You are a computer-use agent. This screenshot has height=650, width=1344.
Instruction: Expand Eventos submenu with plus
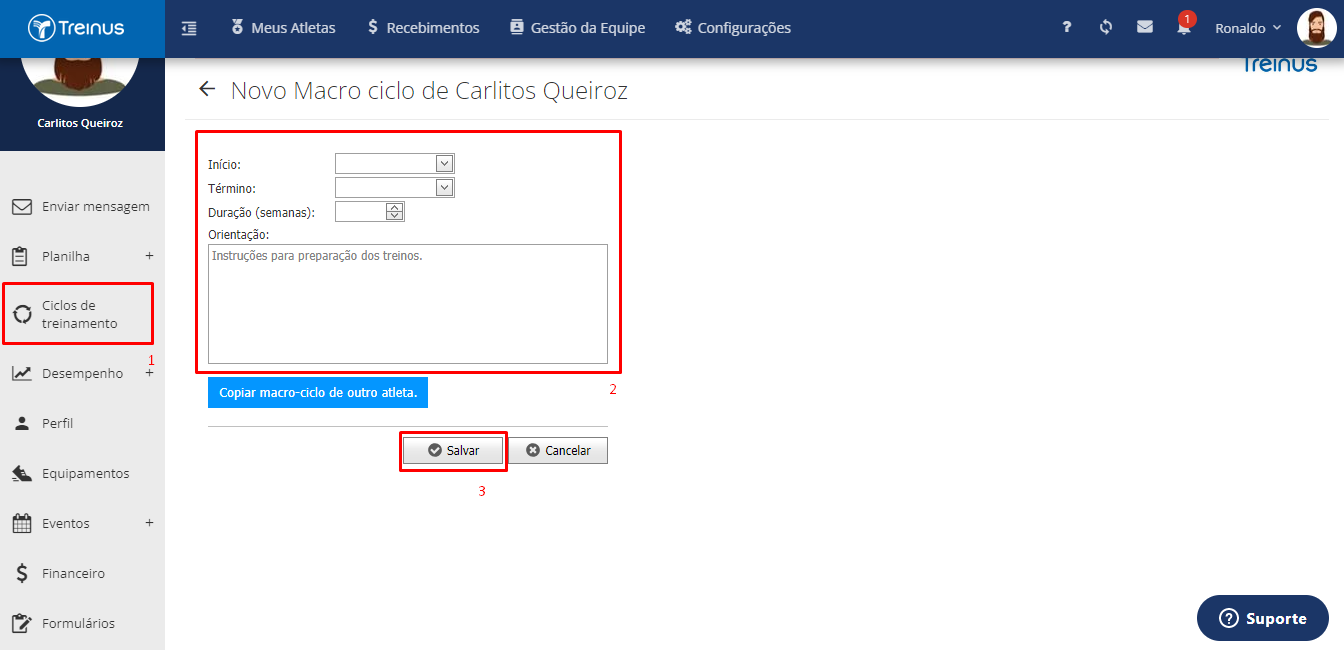pyautogui.click(x=149, y=523)
